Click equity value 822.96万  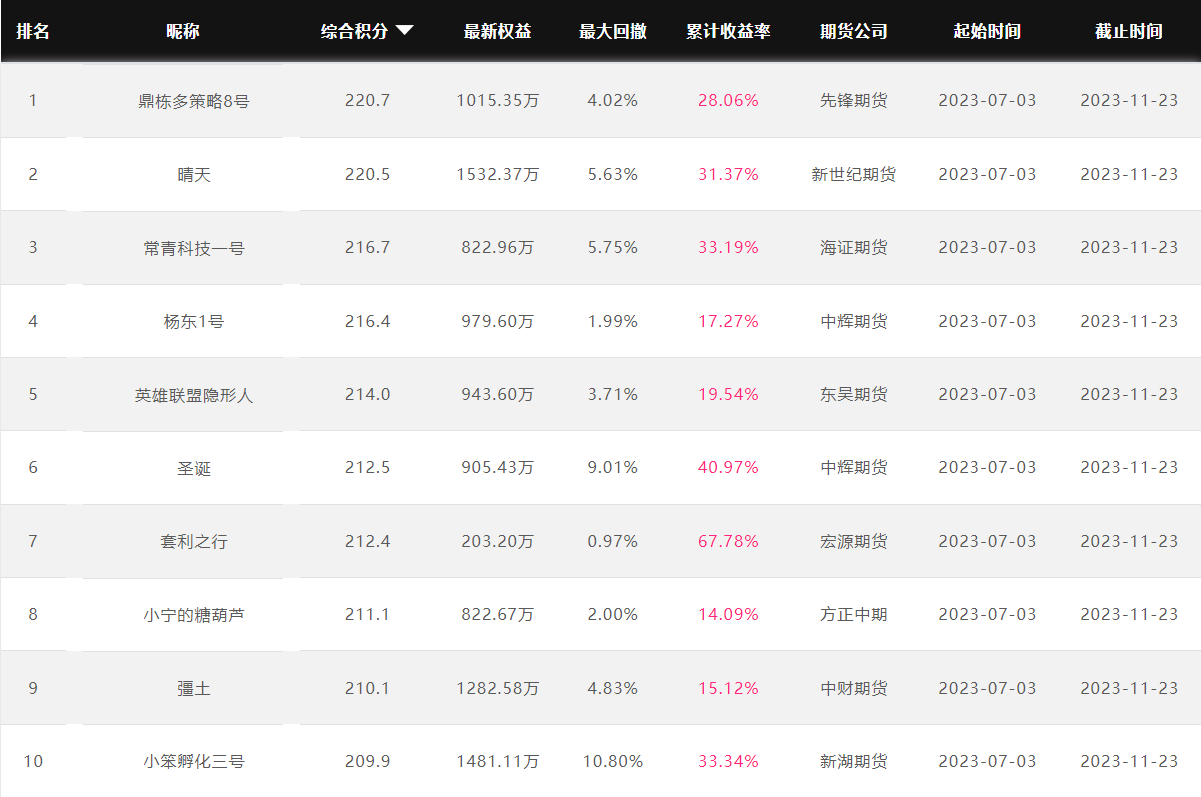[x=498, y=247]
